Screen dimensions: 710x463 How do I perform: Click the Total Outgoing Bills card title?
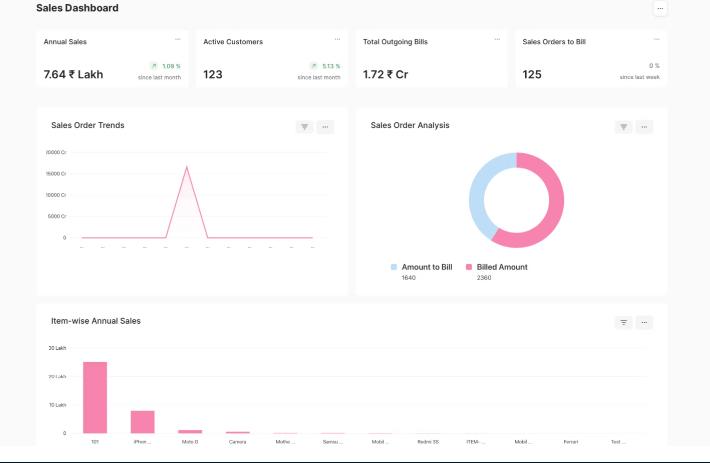tap(395, 42)
